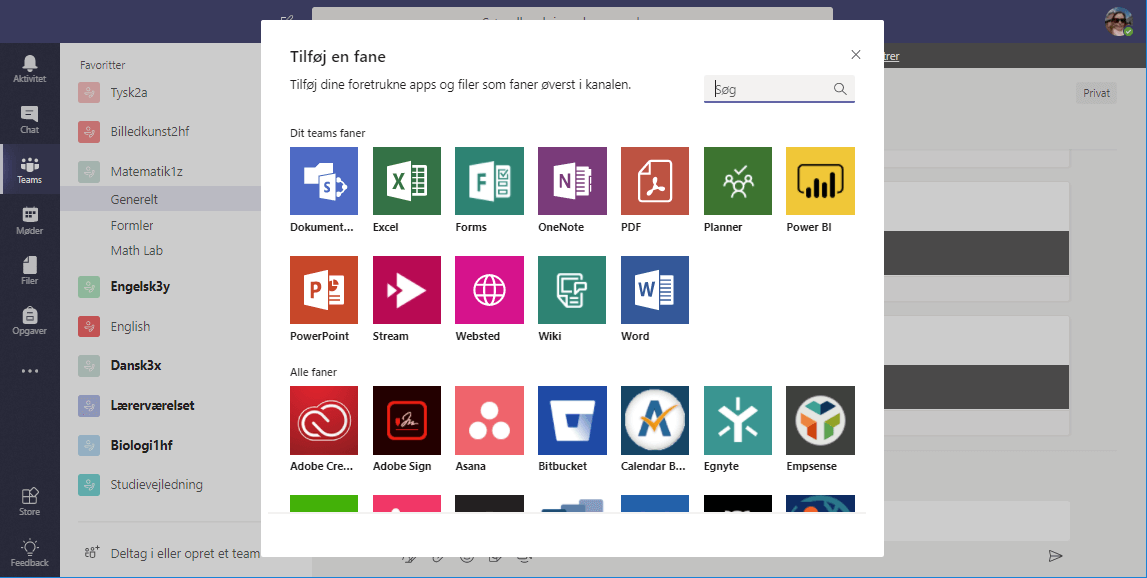Expand the Biologi1hf team
The image size is (1147, 578).
(141, 445)
